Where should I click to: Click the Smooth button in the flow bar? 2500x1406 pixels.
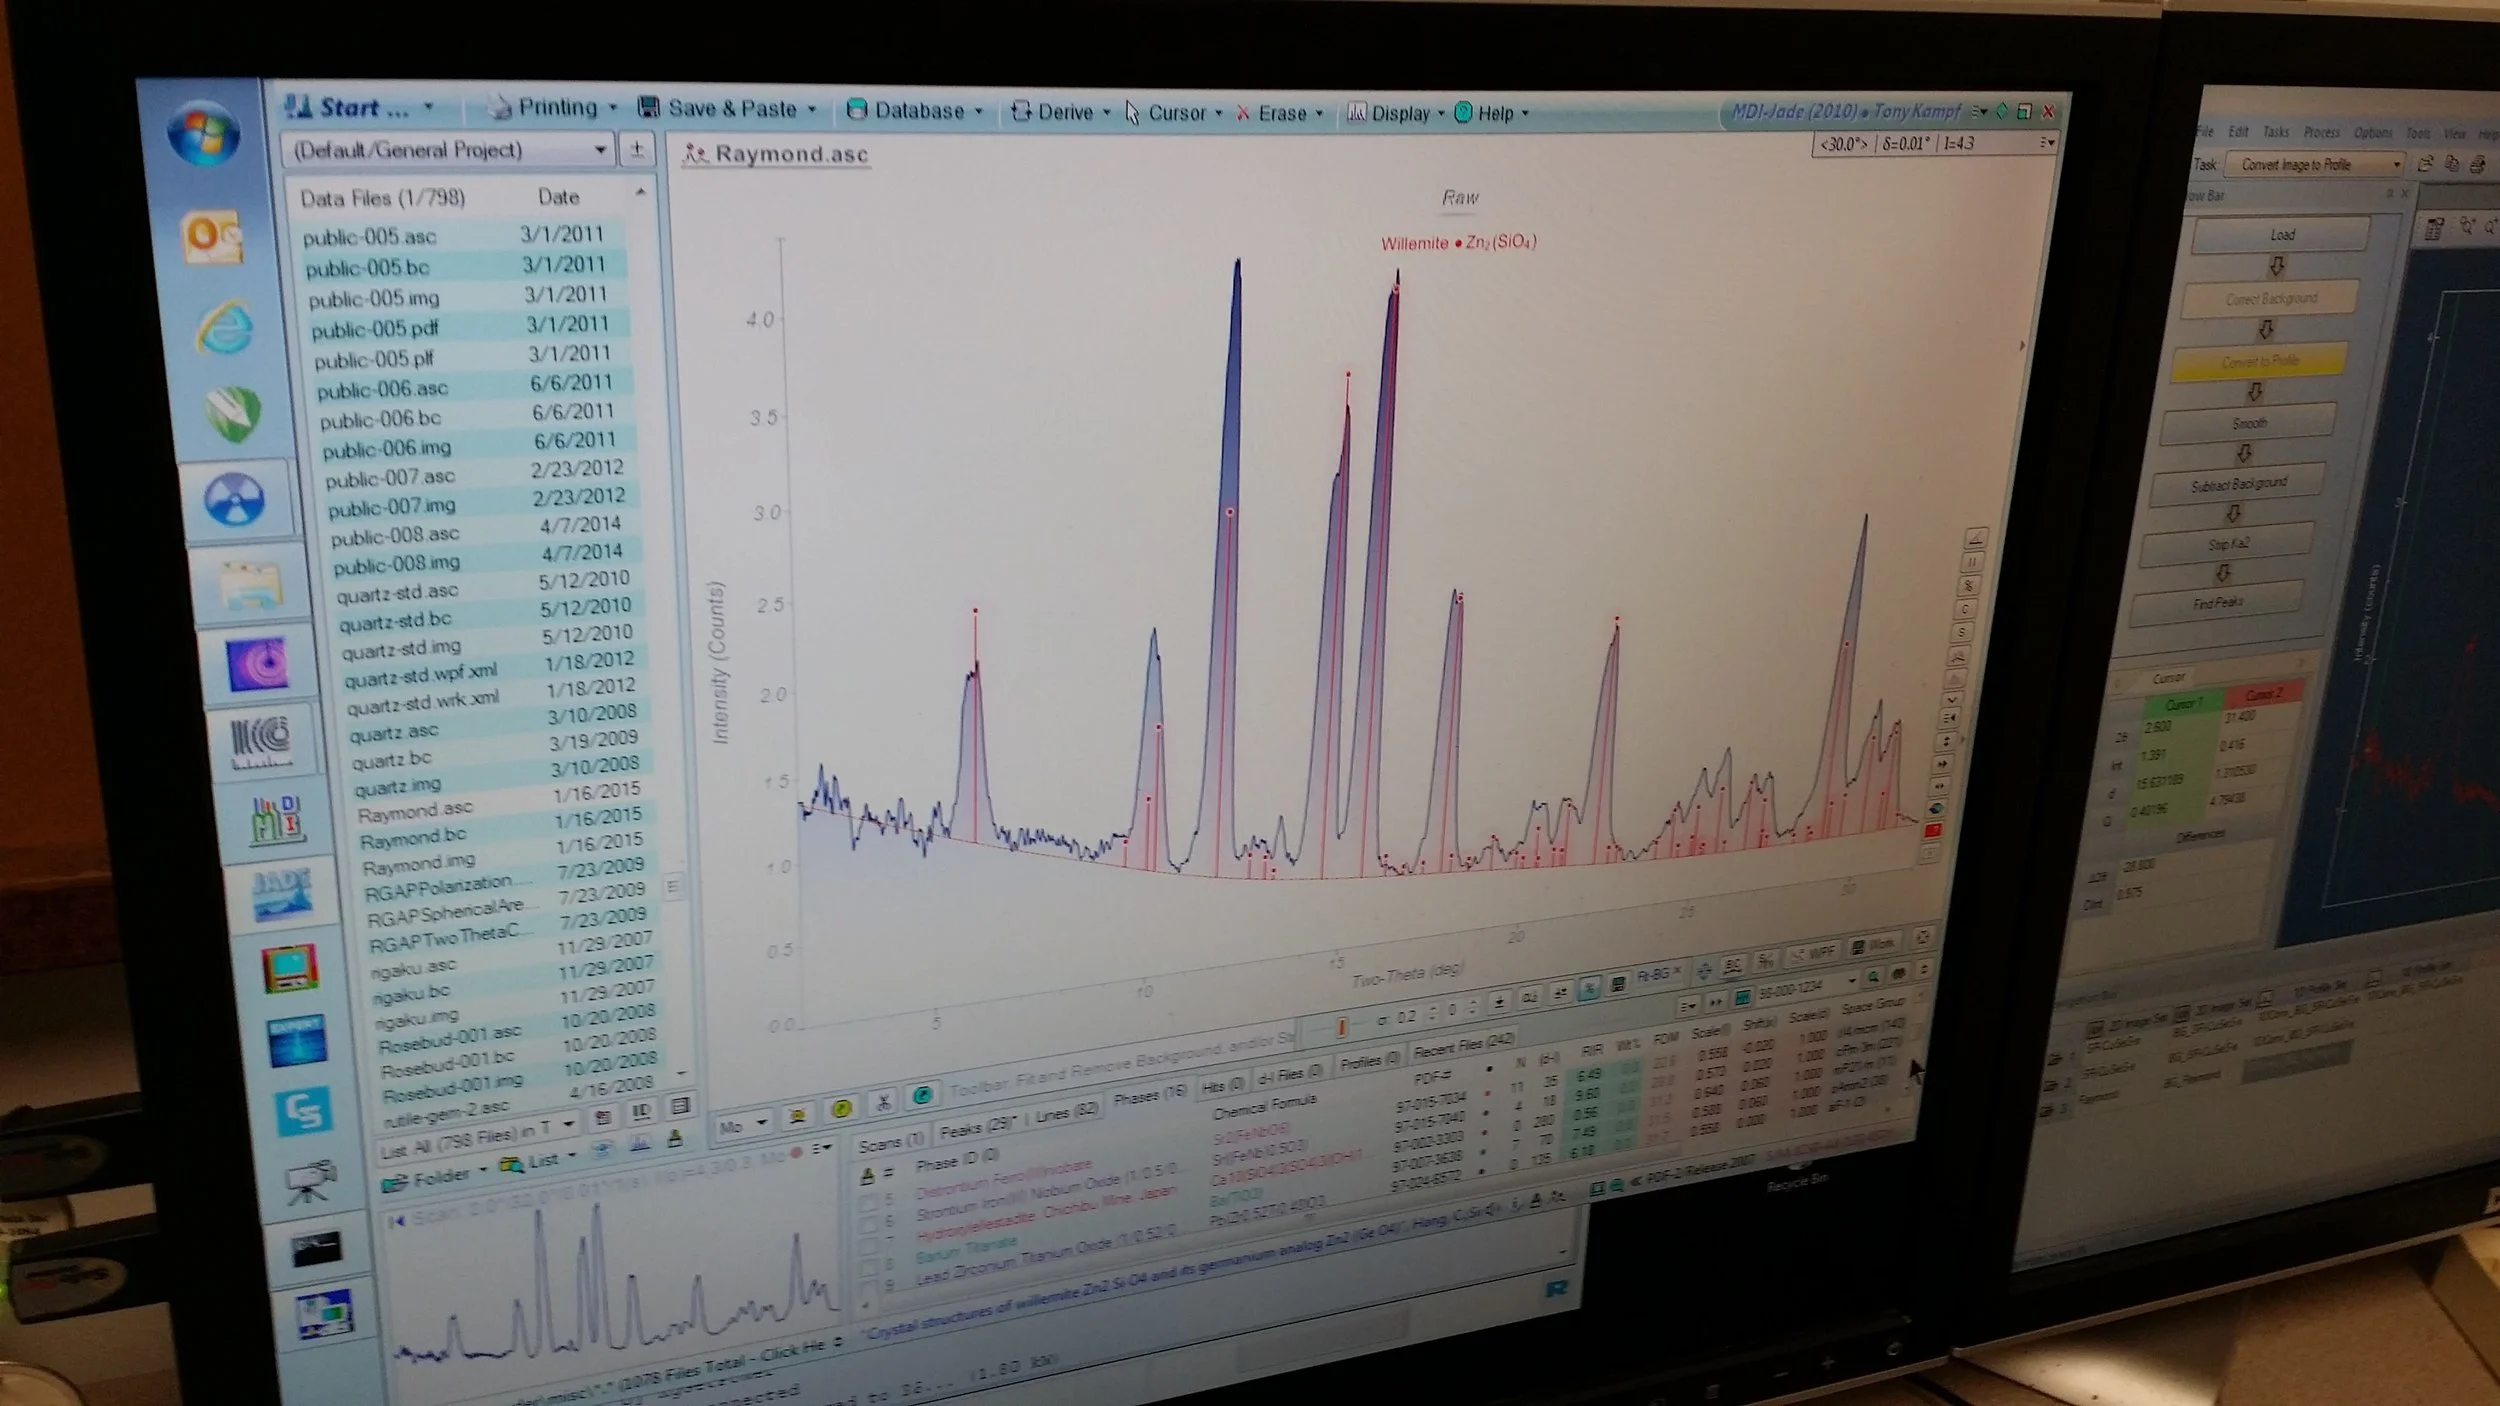coord(2248,423)
